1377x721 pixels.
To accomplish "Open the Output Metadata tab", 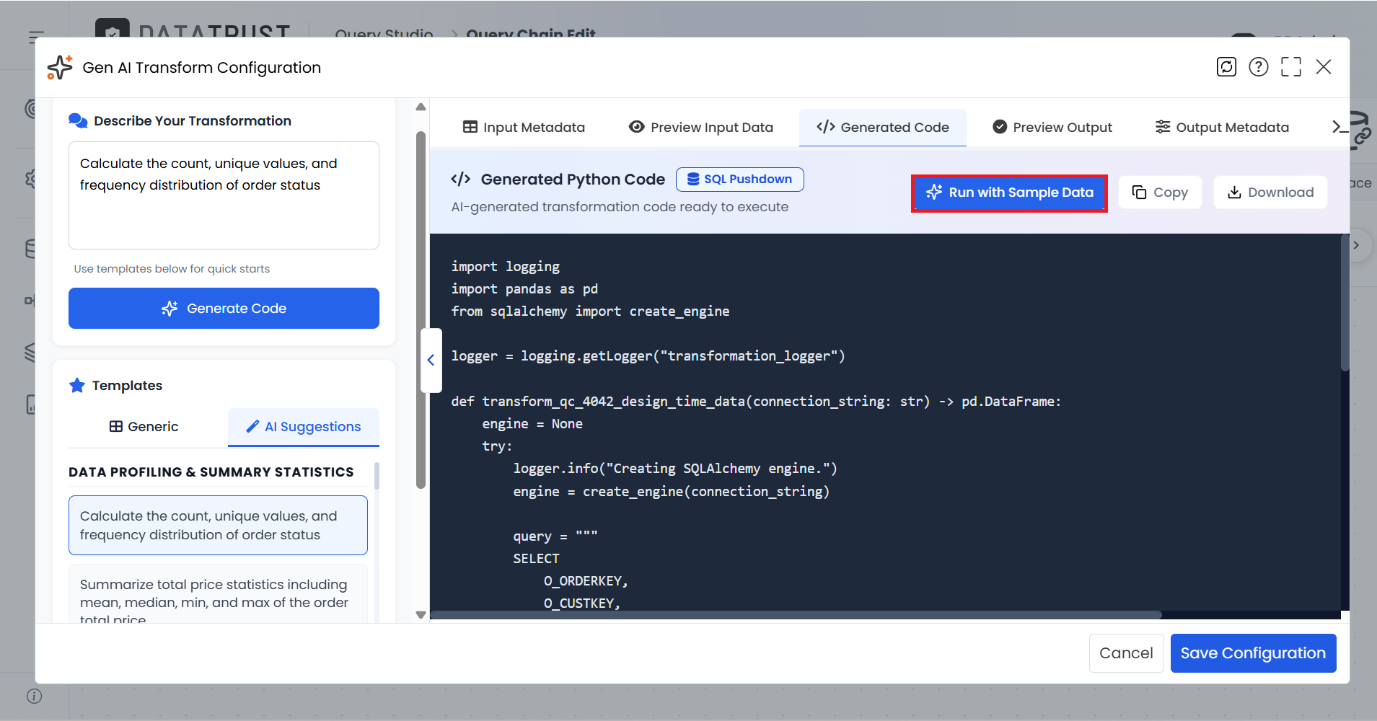I will pyautogui.click(x=1222, y=127).
